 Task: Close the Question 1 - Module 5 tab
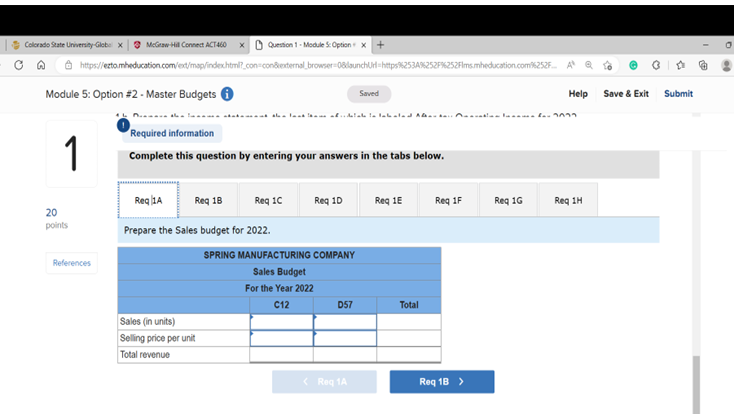[x=363, y=45]
